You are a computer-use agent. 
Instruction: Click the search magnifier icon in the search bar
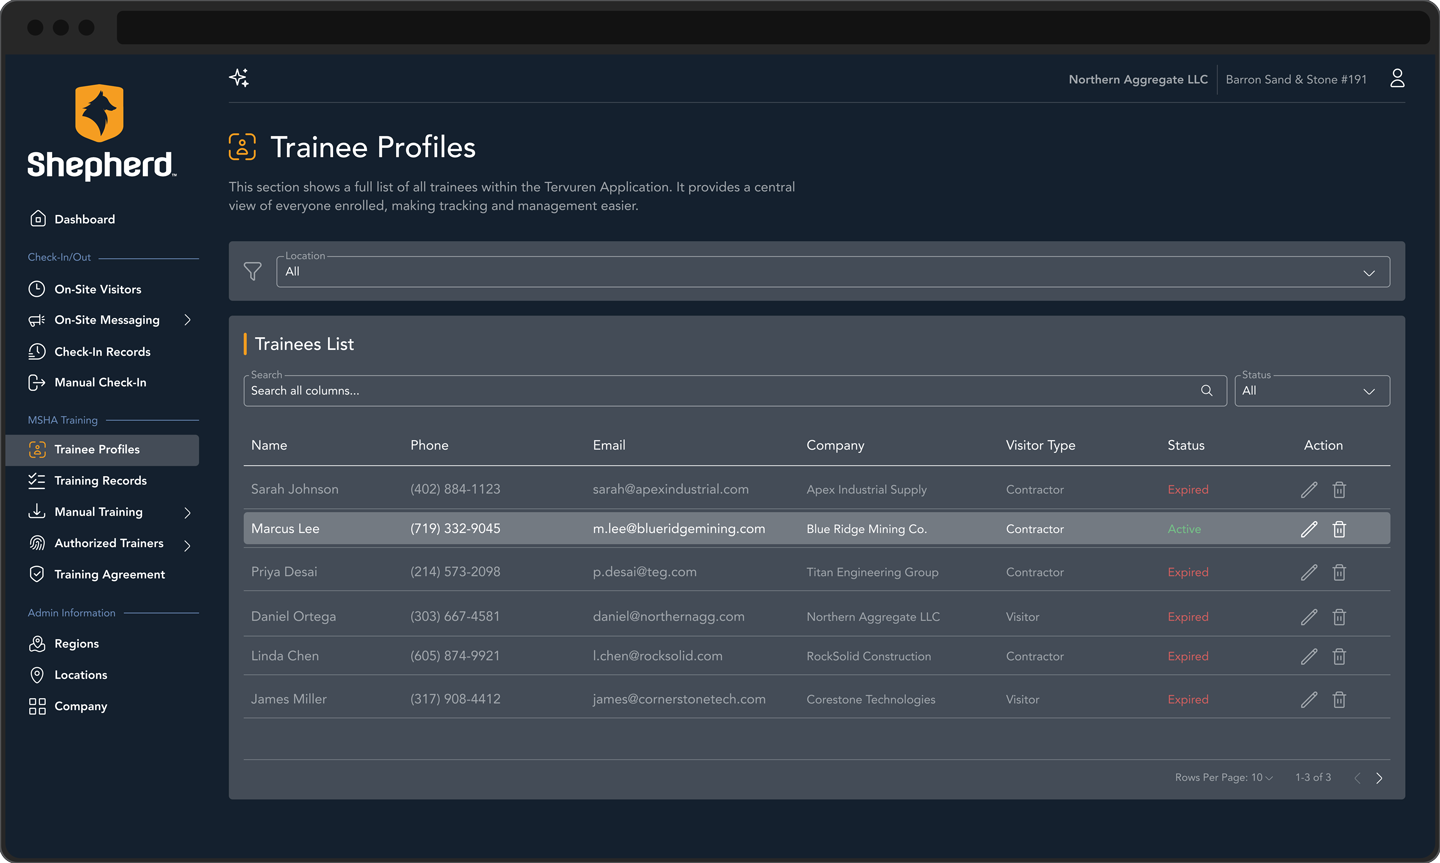click(1206, 390)
